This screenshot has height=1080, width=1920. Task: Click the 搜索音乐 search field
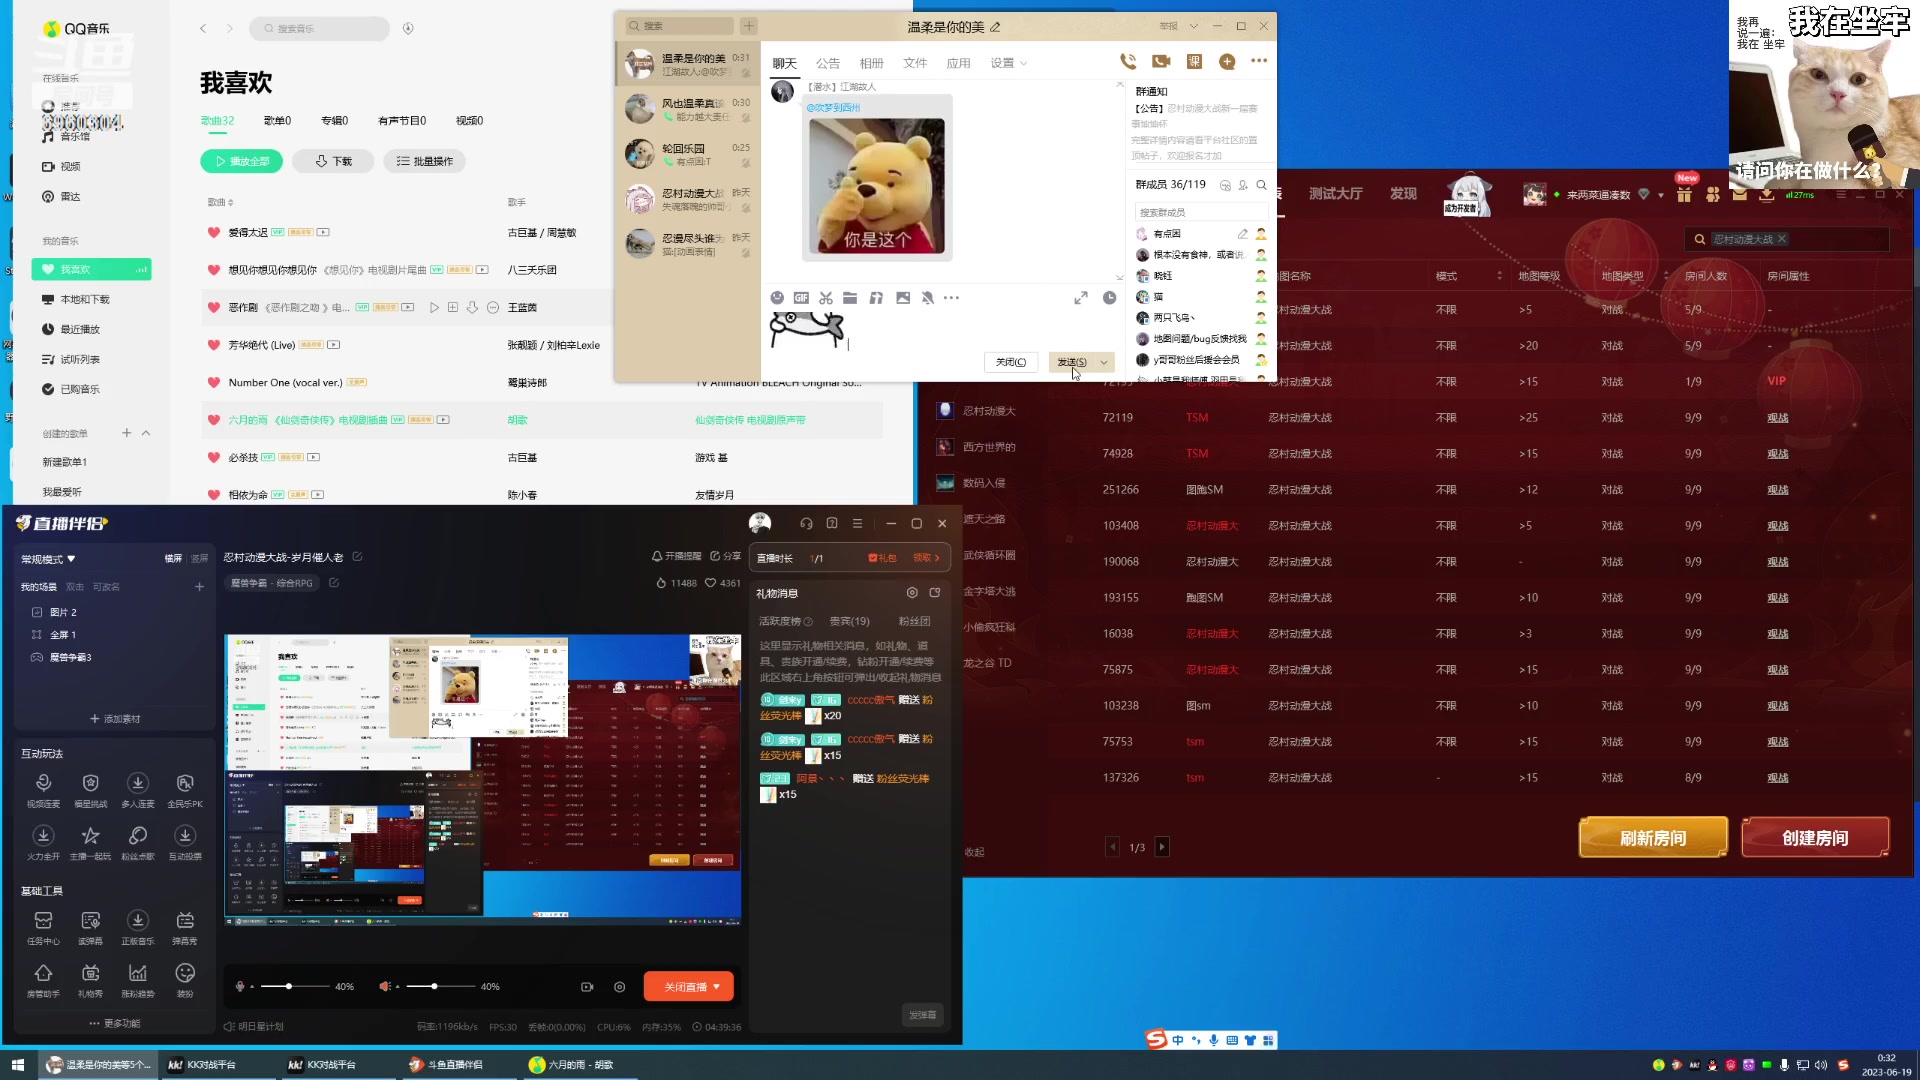[319, 28]
